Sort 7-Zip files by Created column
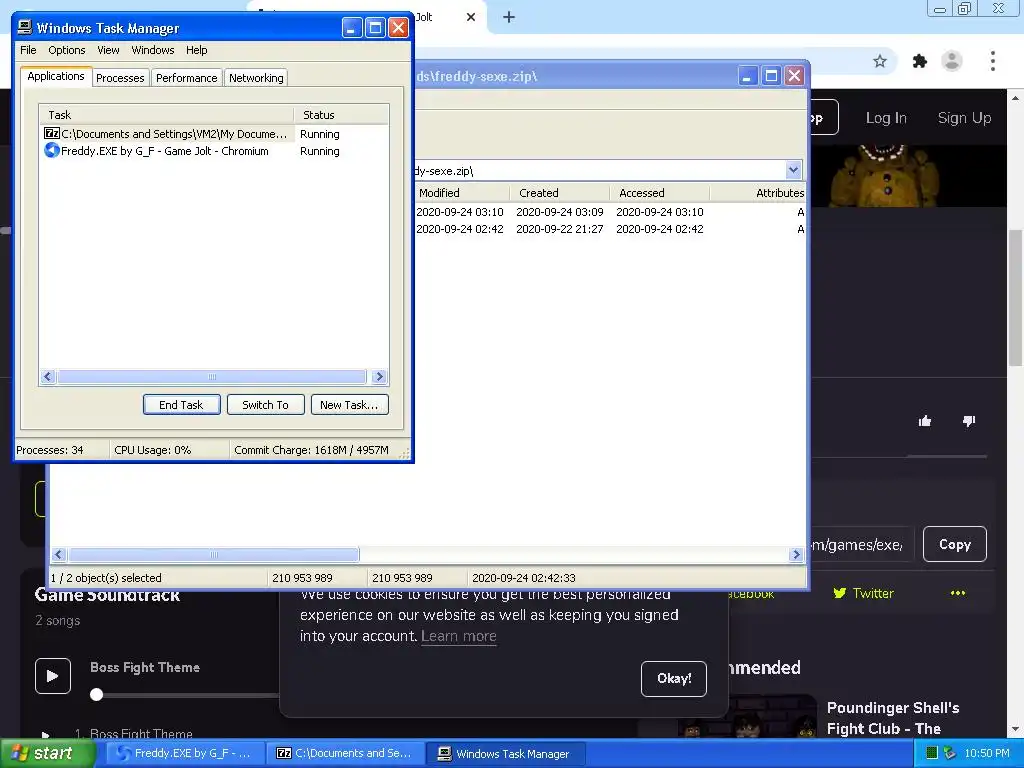 point(560,193)
